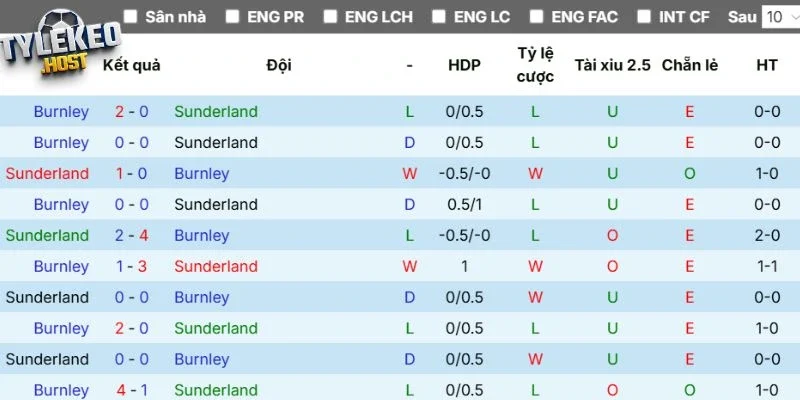Toggle the INT CF competition checkbox
Screen dimensions: 800x400
(645, 17)
